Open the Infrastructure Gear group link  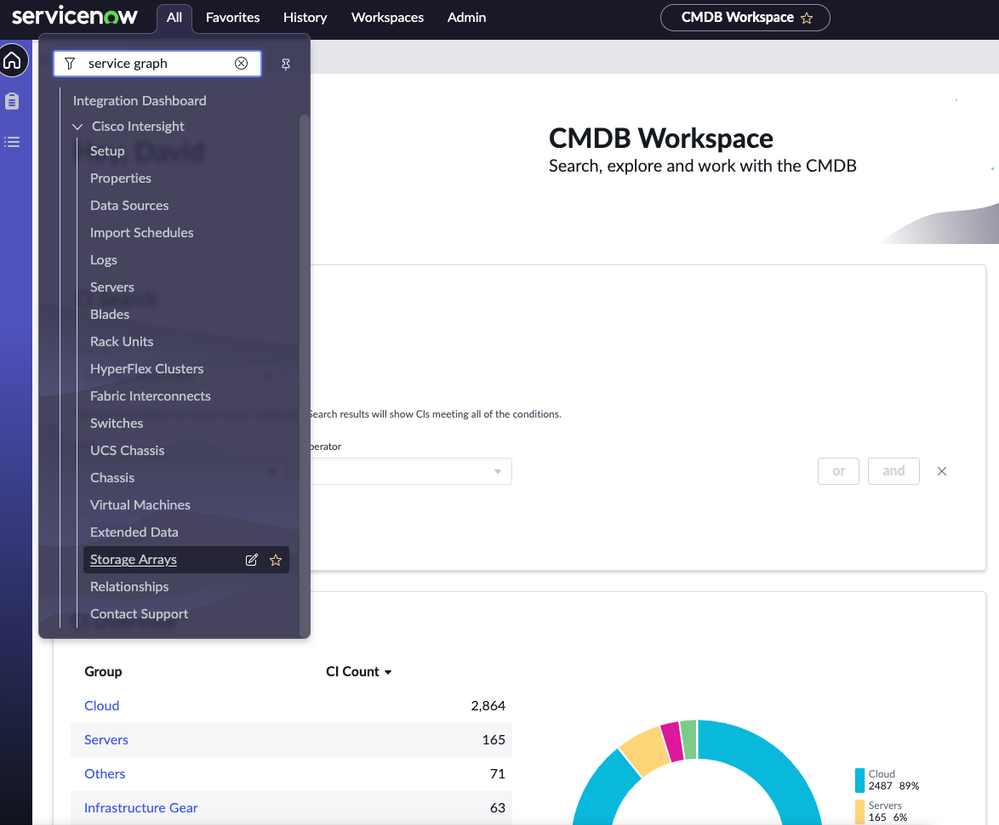tap(141, 808)
